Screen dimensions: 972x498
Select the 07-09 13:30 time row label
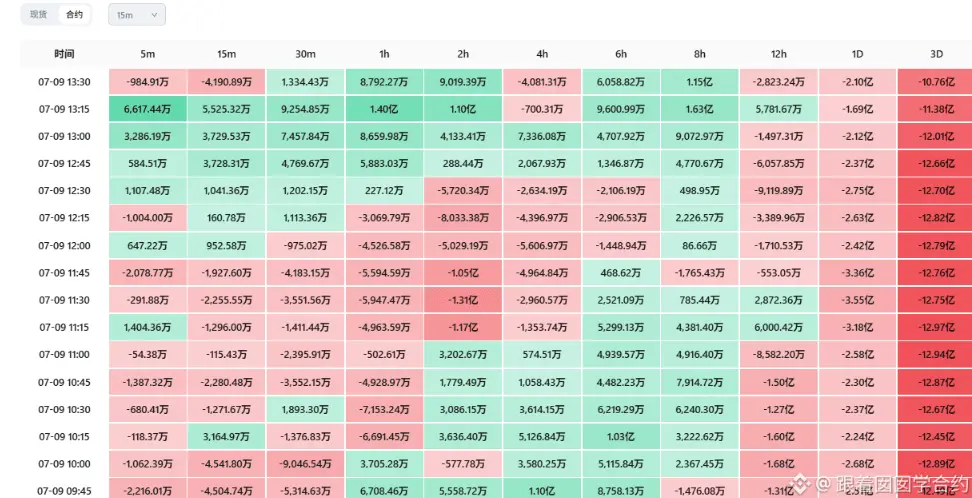pos(64,82)
